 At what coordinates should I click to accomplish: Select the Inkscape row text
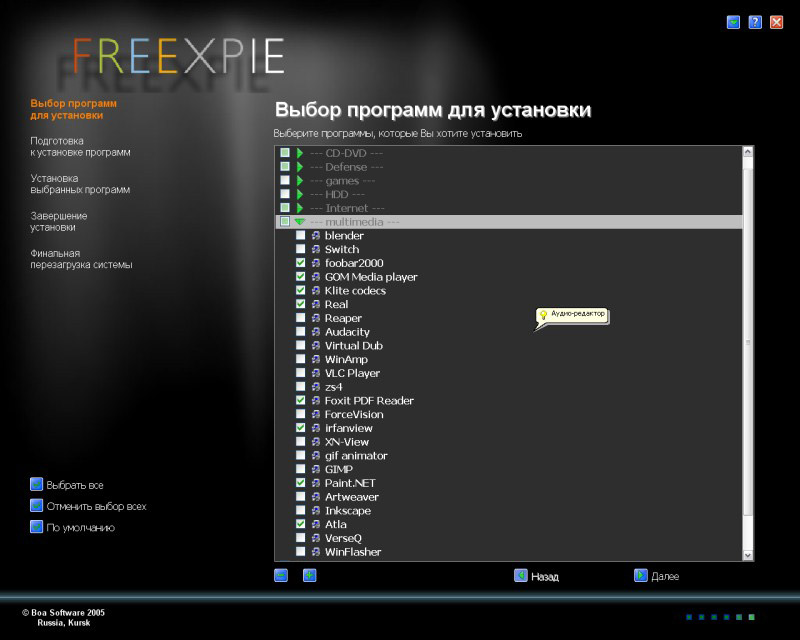pyautogui.click(x=348, y=511)
